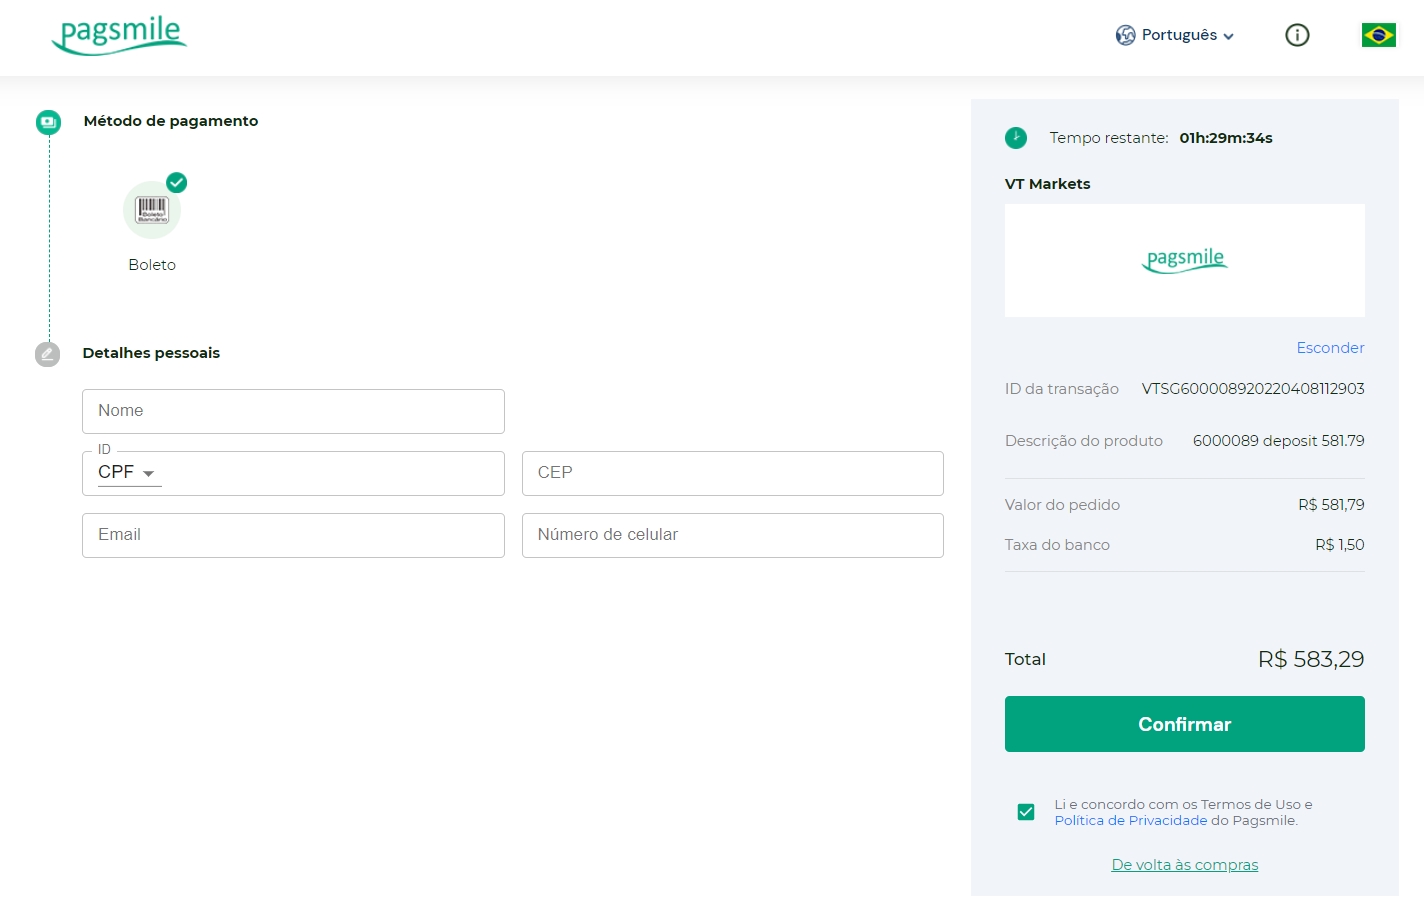Click the green clock timer icon

coord(1016,138)
